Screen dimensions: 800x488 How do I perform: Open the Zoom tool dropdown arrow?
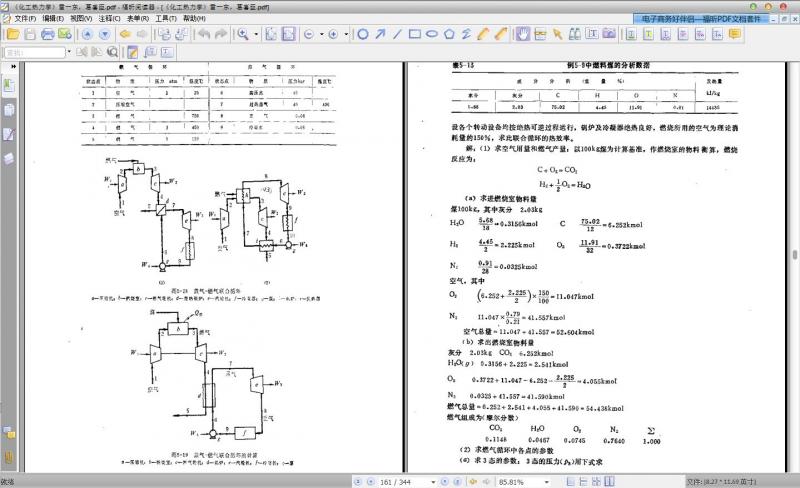[256, 34]
